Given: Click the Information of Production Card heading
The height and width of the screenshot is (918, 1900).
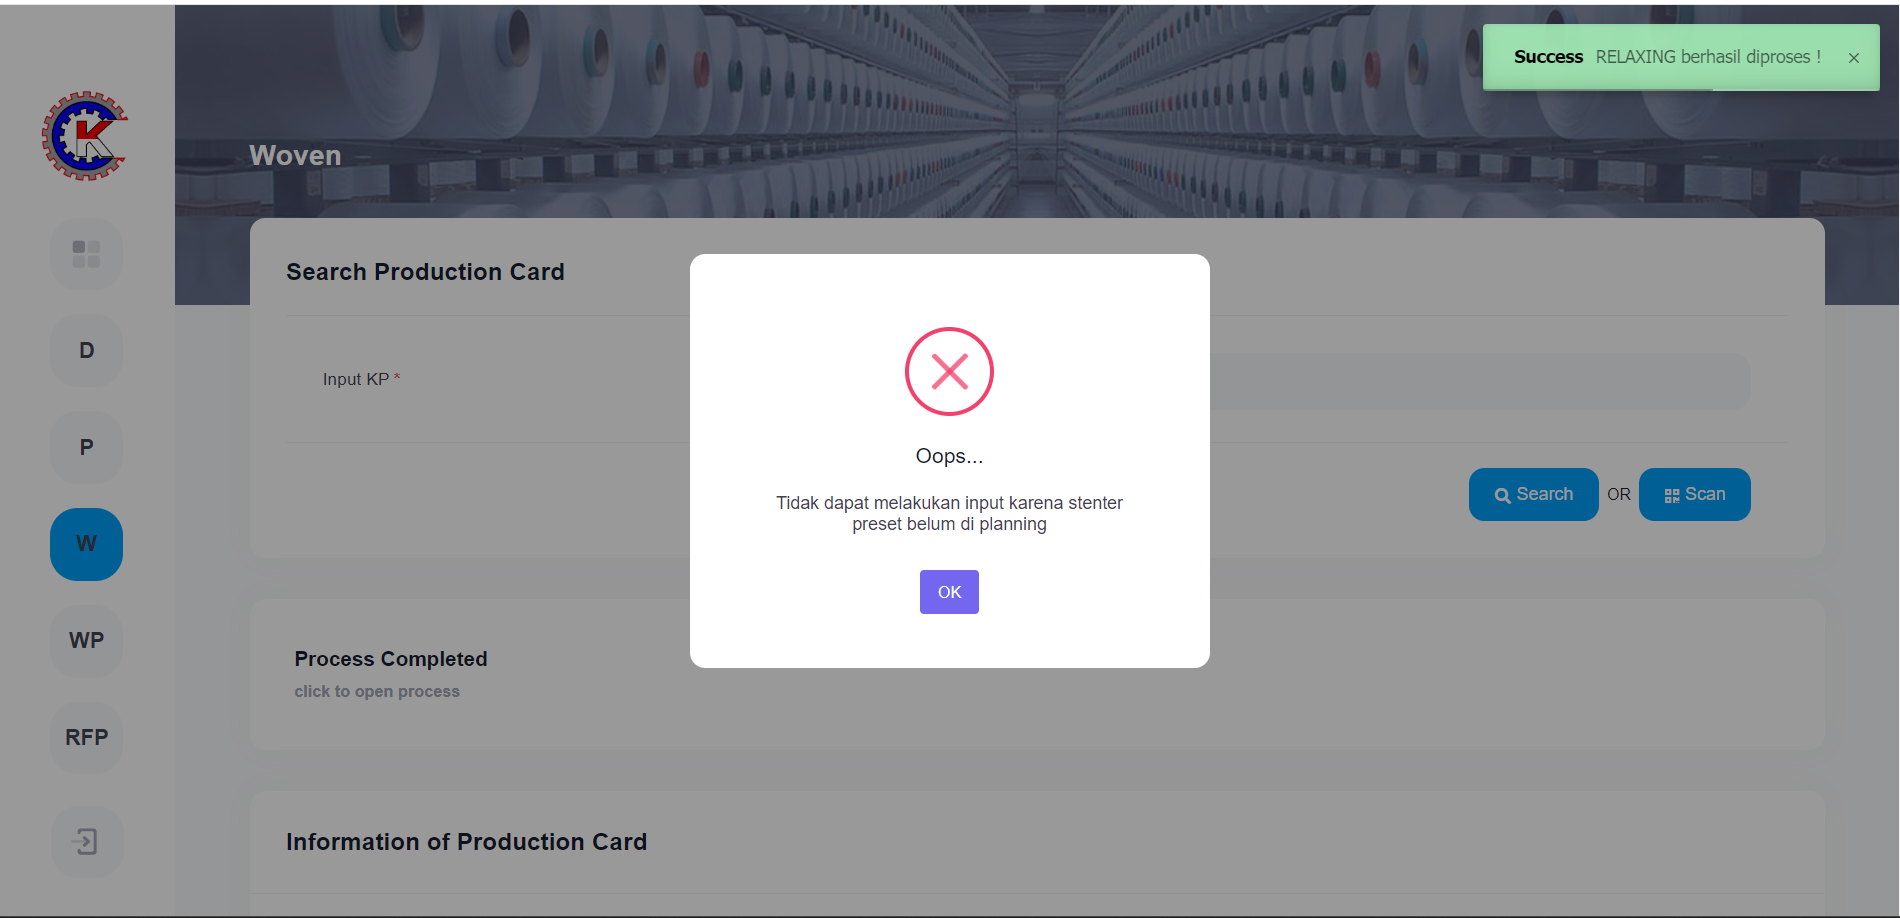Looking at the screenshot, I should click(466, 842).
